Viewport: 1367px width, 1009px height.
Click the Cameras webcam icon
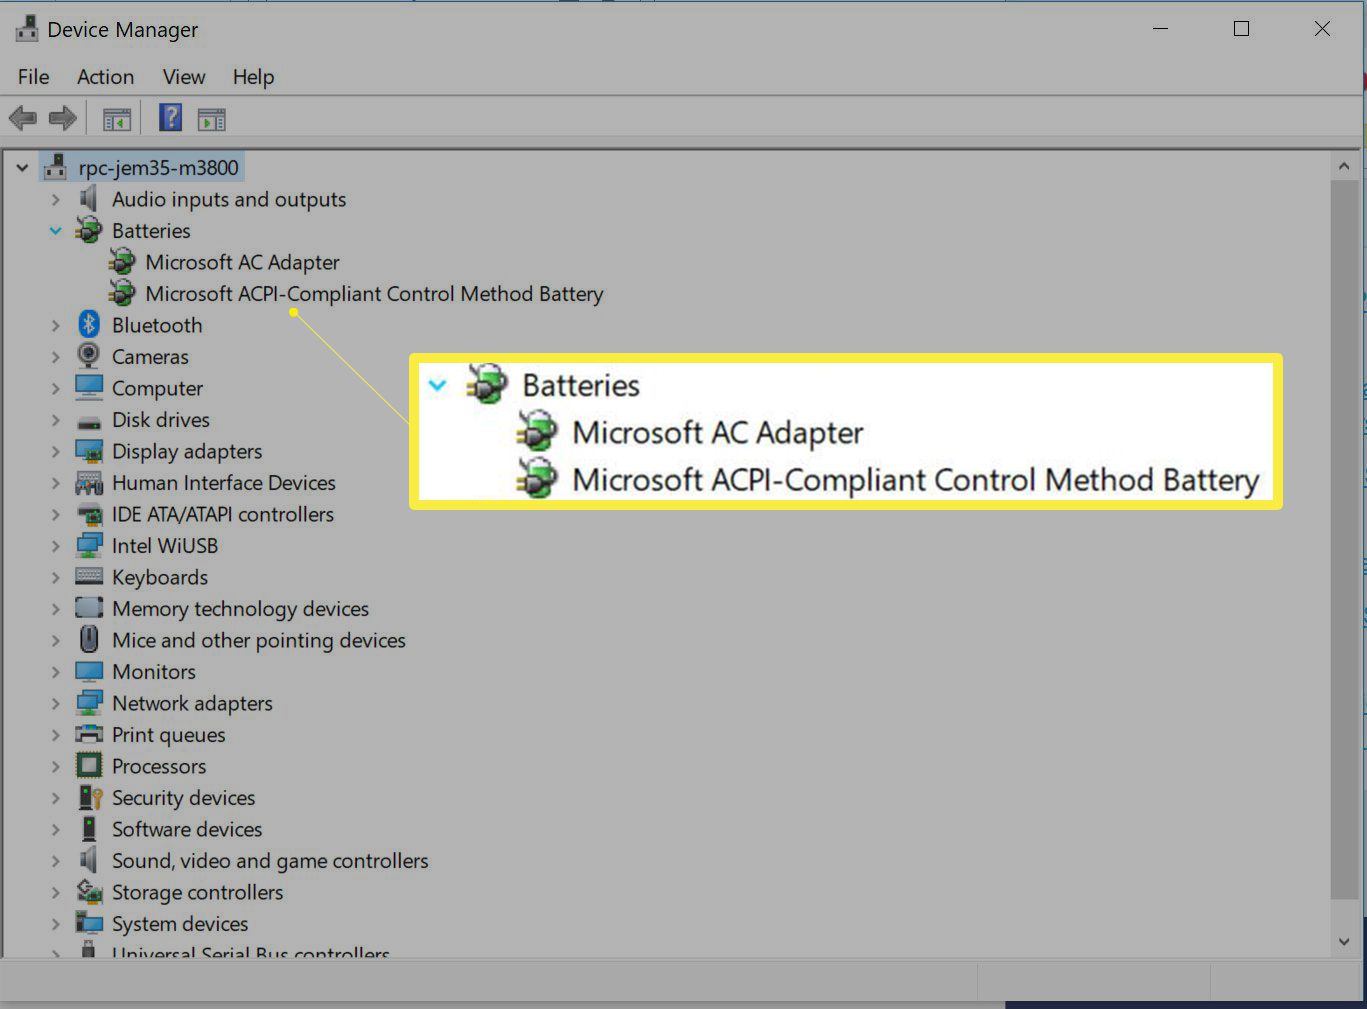pyautogui.click(x=89, y=356)
